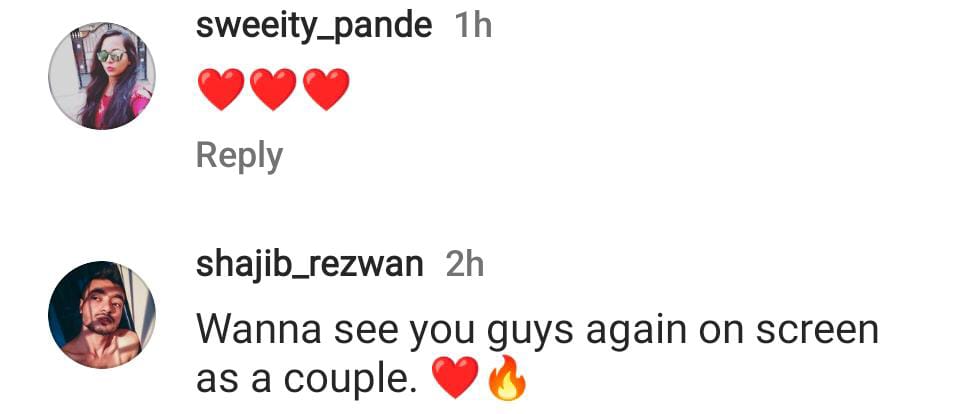Open shajib_rezwan's profile picture

101,315
